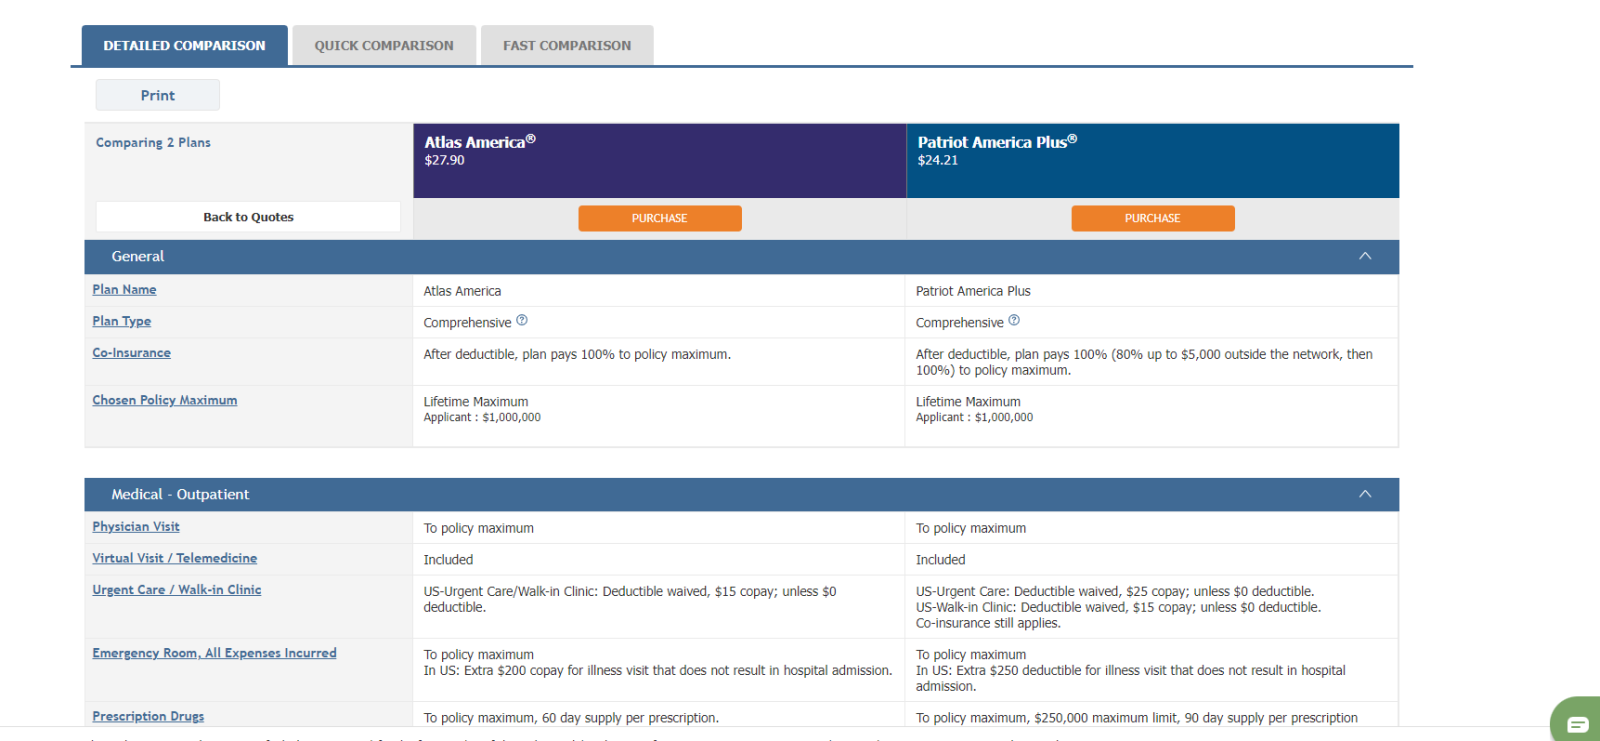Open Virtual Visit / Telemedicine link

click(x=175, y=558)
